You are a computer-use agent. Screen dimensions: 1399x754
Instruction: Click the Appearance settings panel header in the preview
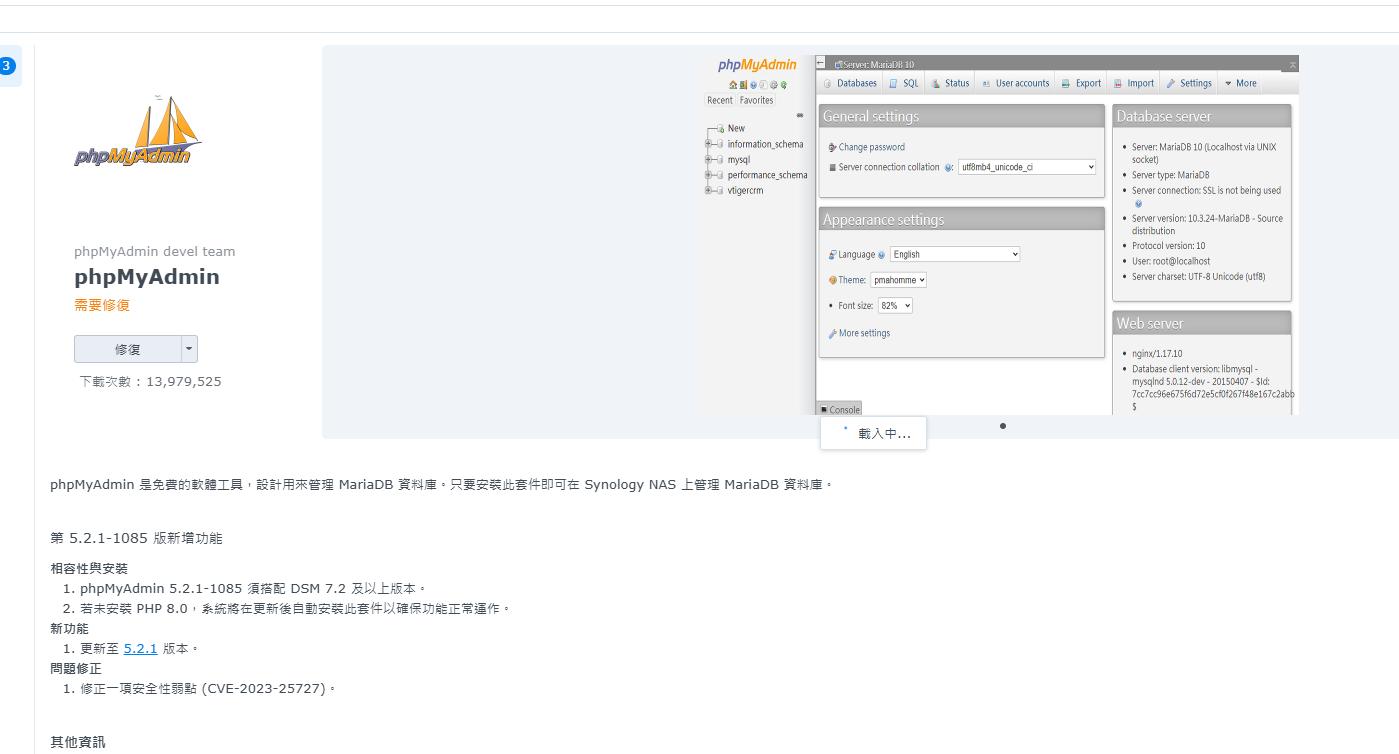coord(962,219)
